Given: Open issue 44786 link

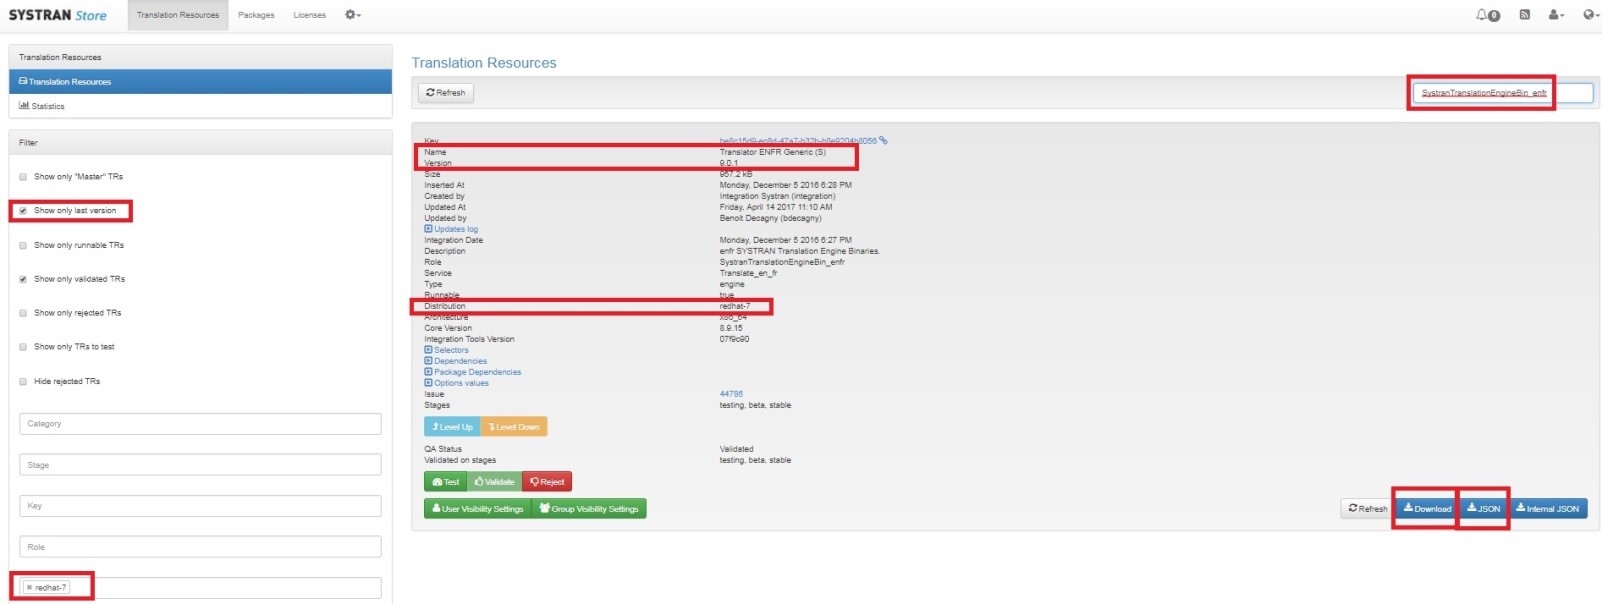Looking at the screenshot, I should 731,394.
